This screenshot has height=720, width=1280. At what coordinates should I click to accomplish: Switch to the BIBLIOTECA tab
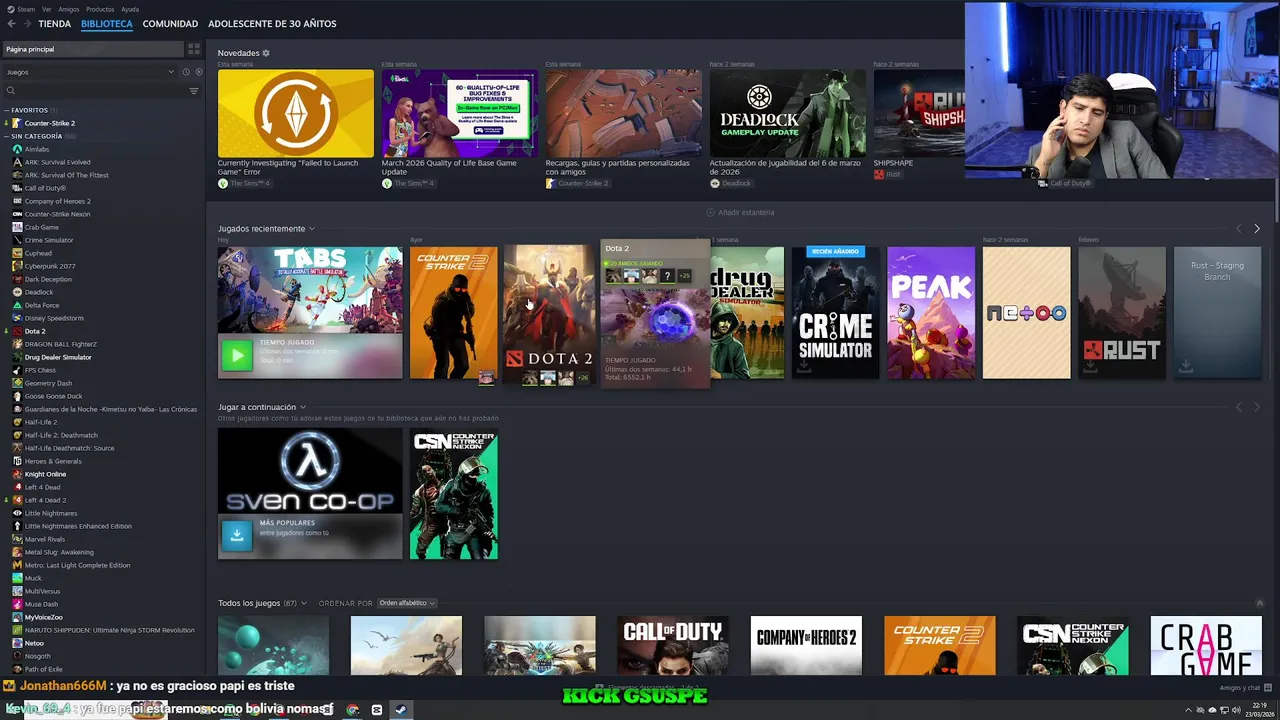pyautogui.click(x=107, y=24)
